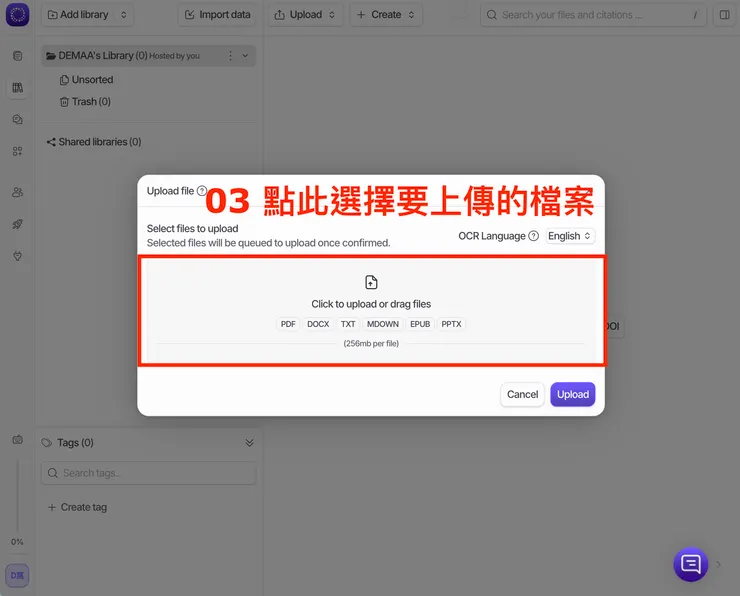This screenshot has width=740, height=596.
Task: Open the library books sidebar icon
Action: [17, 87]
